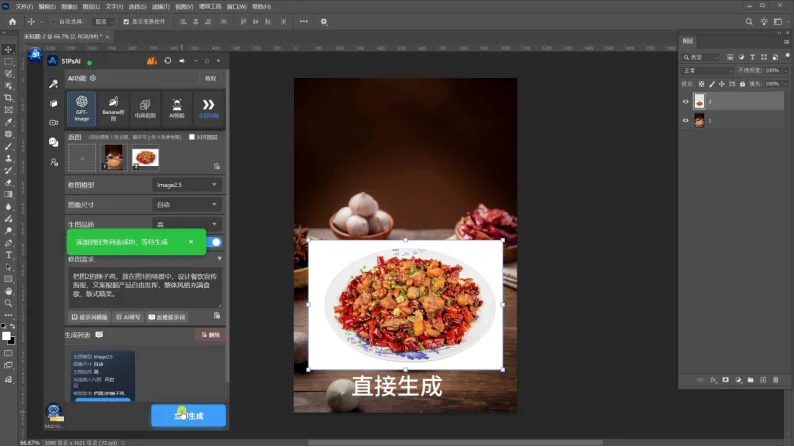Open the image quality dropdown set to 高

tap(187, 224)
